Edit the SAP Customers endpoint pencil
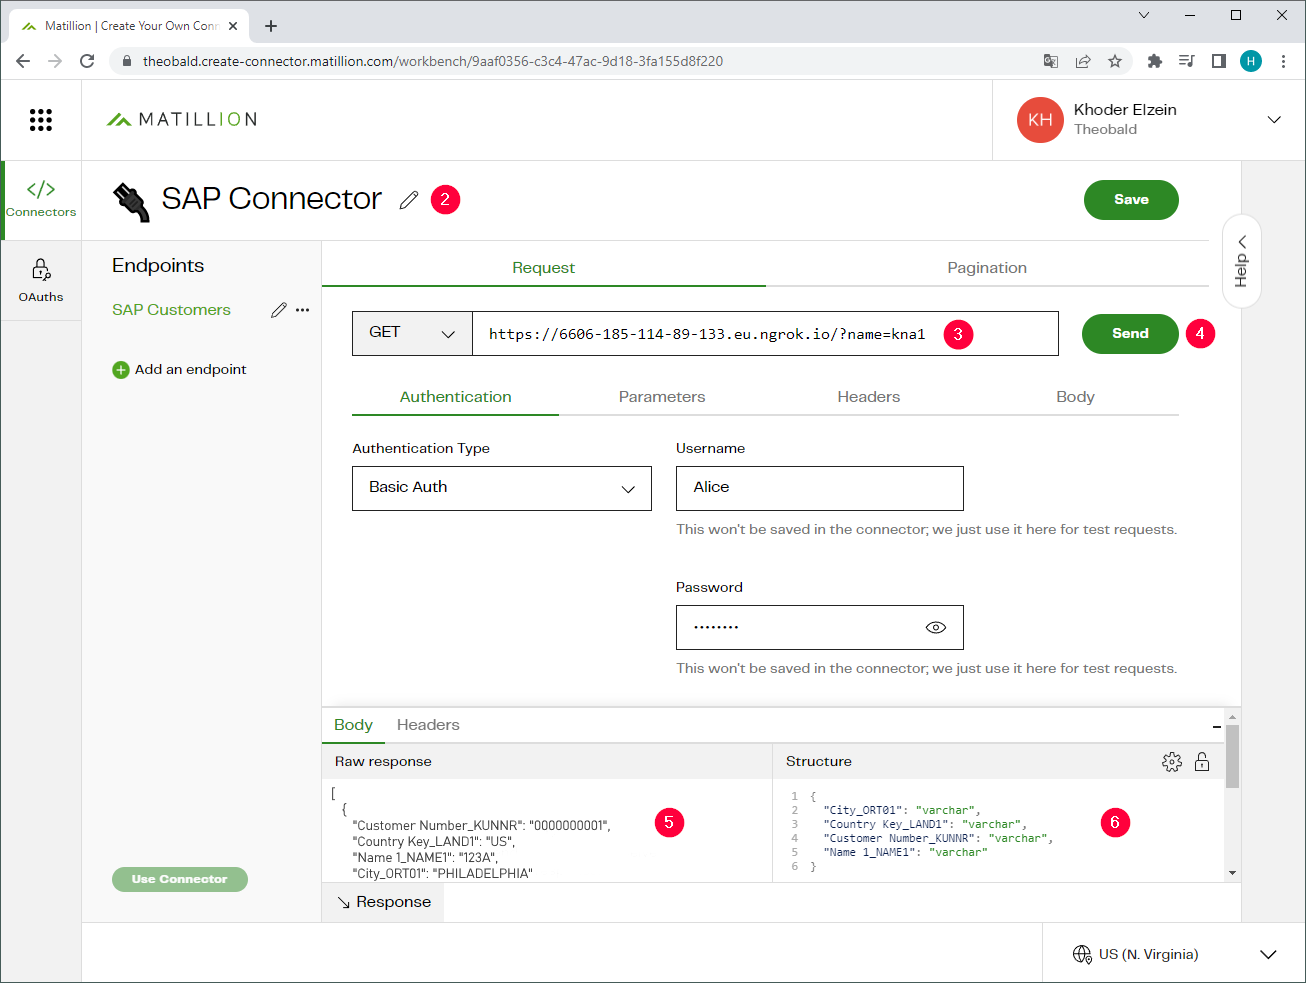 [279, 310]
